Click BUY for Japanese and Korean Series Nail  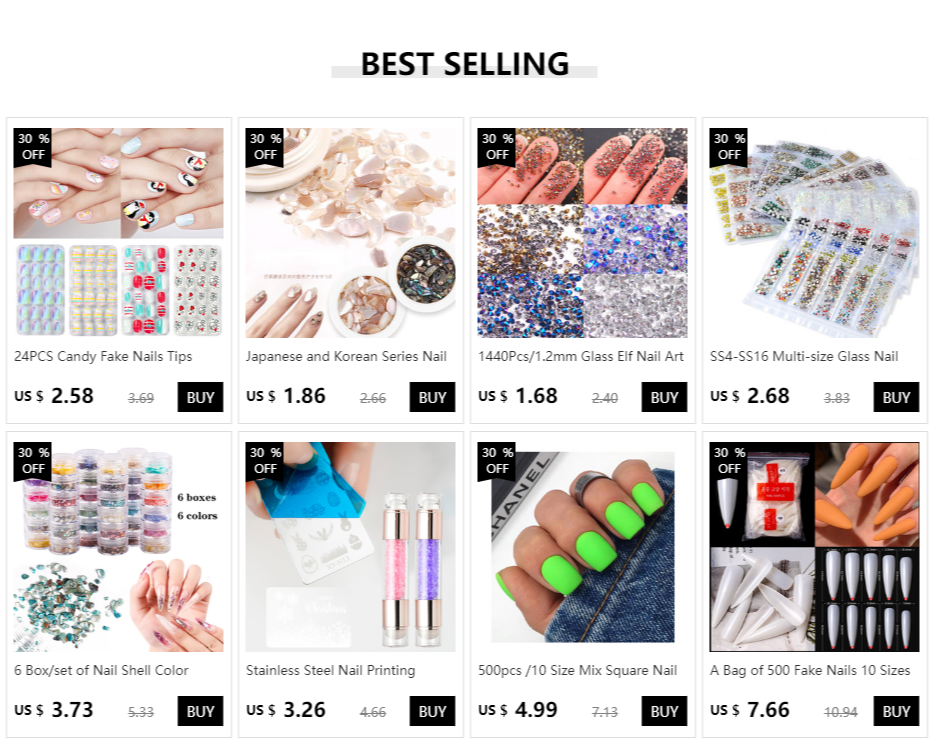[x=432, y=397]
